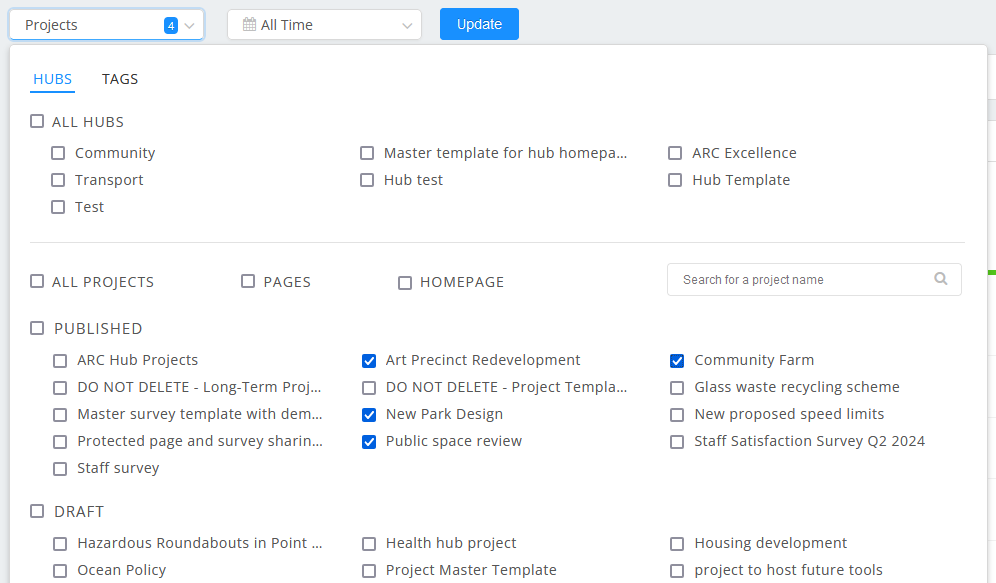The width and height of the screenshot is (996, 583).
Task: Uncheck Art Precinct Redevelopment
Action: (369, 361)
